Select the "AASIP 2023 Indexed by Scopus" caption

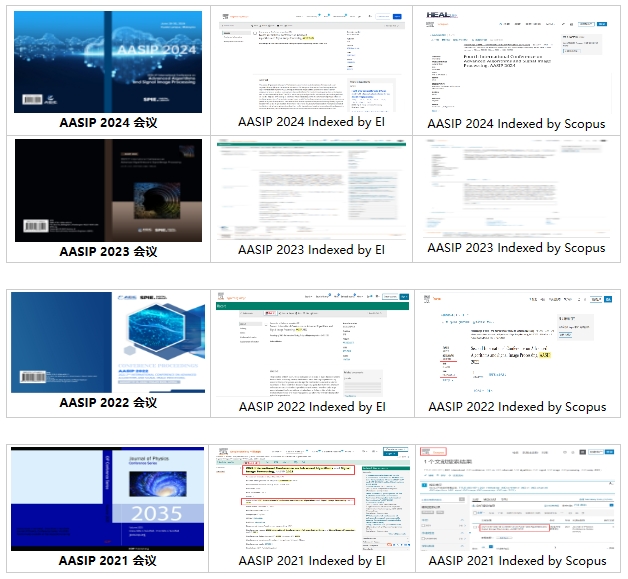click(x=516, y=248)
